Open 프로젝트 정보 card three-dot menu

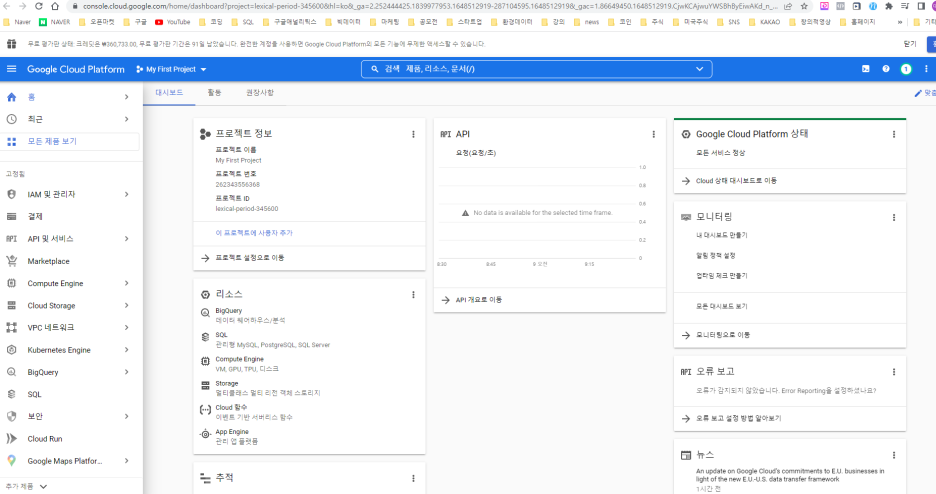(x=413, y=134)
